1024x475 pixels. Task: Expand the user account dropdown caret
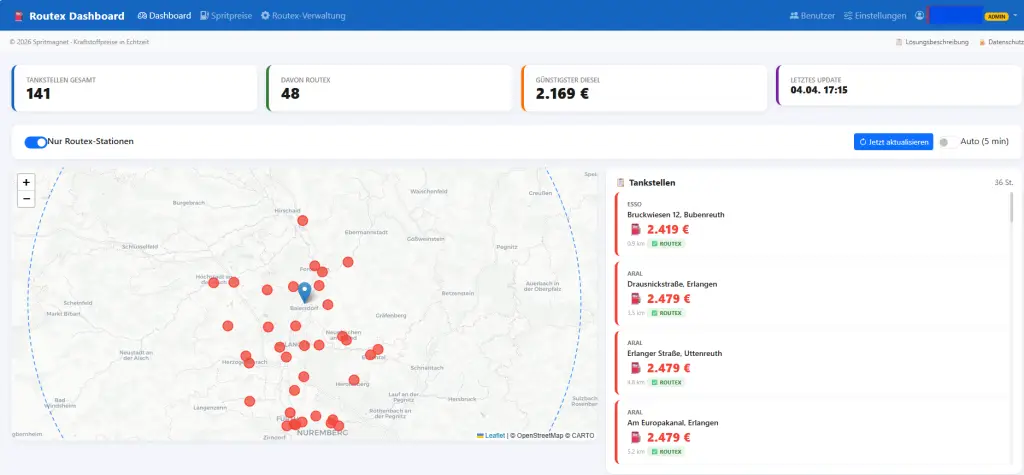(x=1015, y=16)
